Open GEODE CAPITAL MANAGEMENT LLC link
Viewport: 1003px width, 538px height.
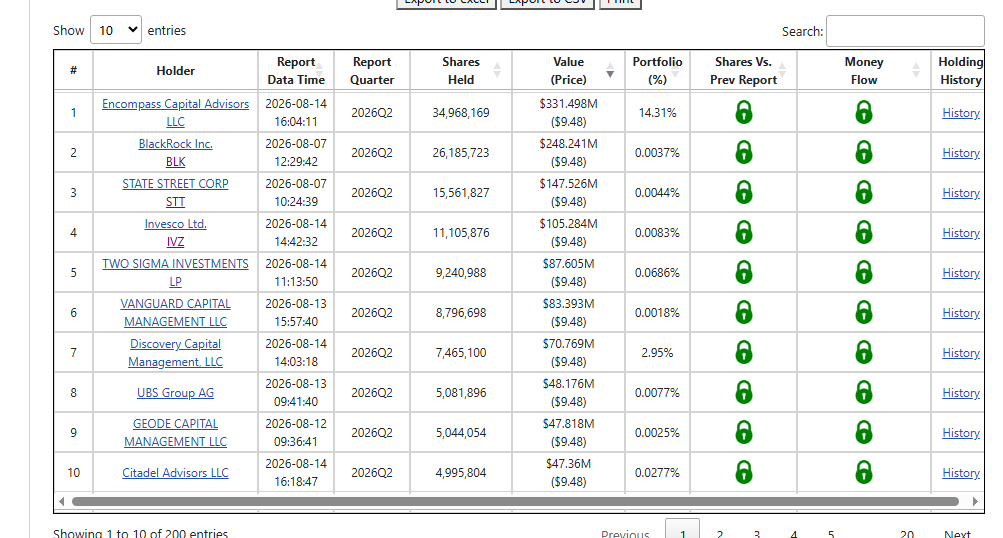pos(175,432)
